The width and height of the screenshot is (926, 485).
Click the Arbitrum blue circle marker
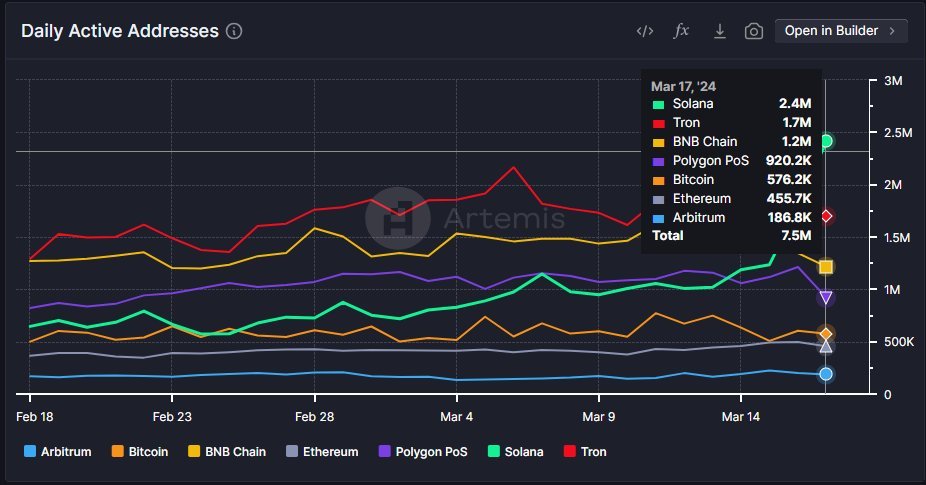pos(826,374)
